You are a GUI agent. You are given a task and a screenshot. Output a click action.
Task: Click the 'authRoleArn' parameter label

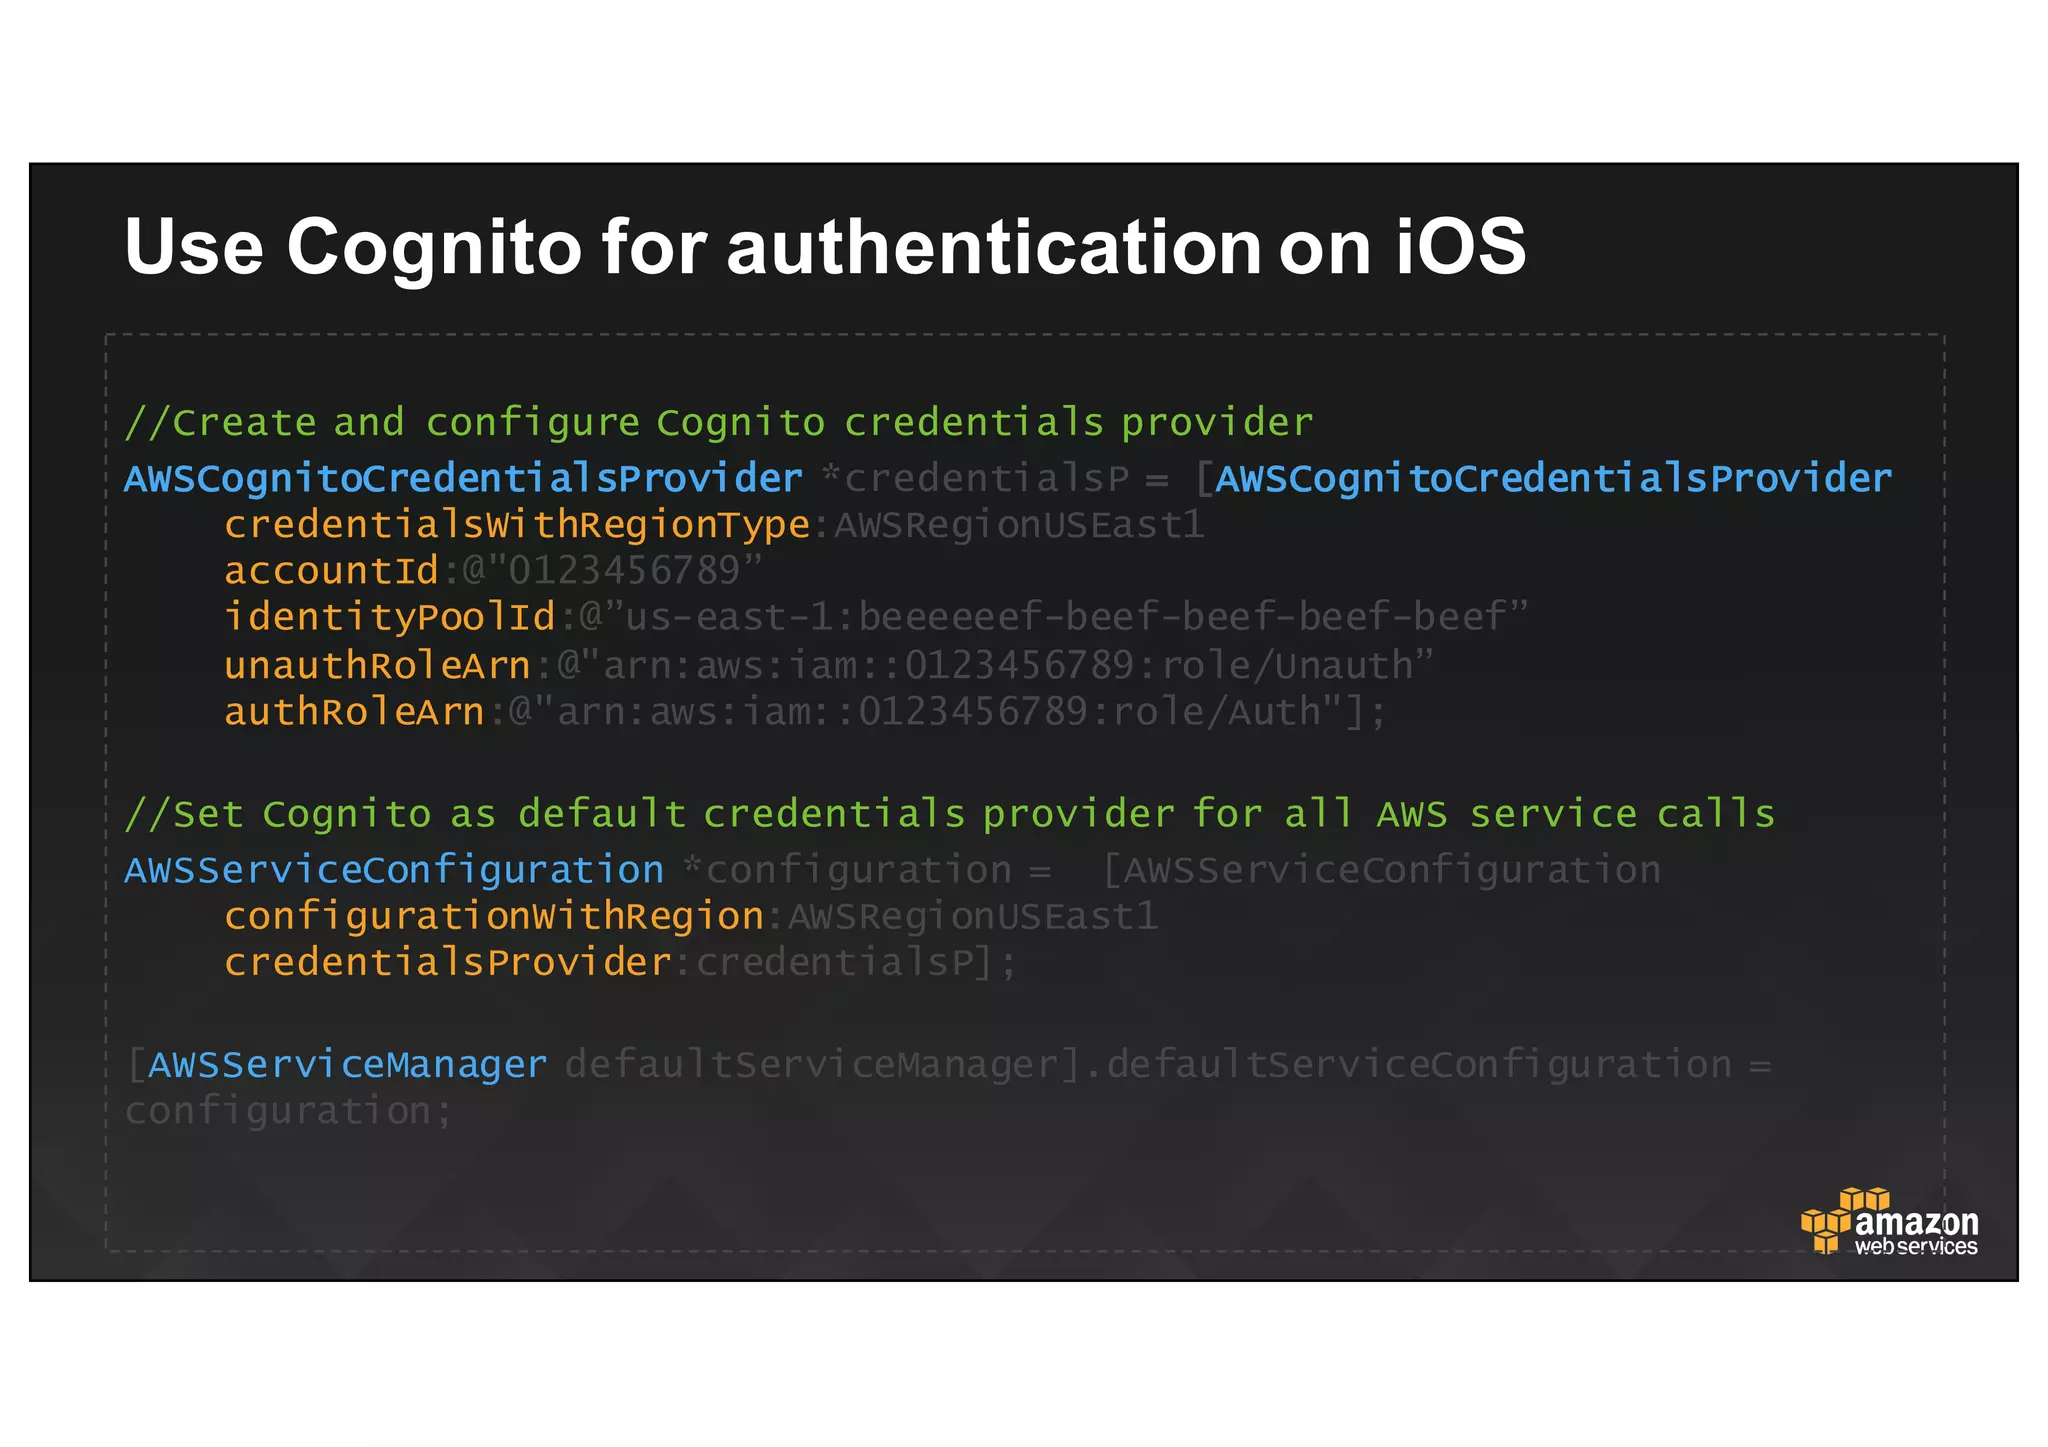point(355,712)
